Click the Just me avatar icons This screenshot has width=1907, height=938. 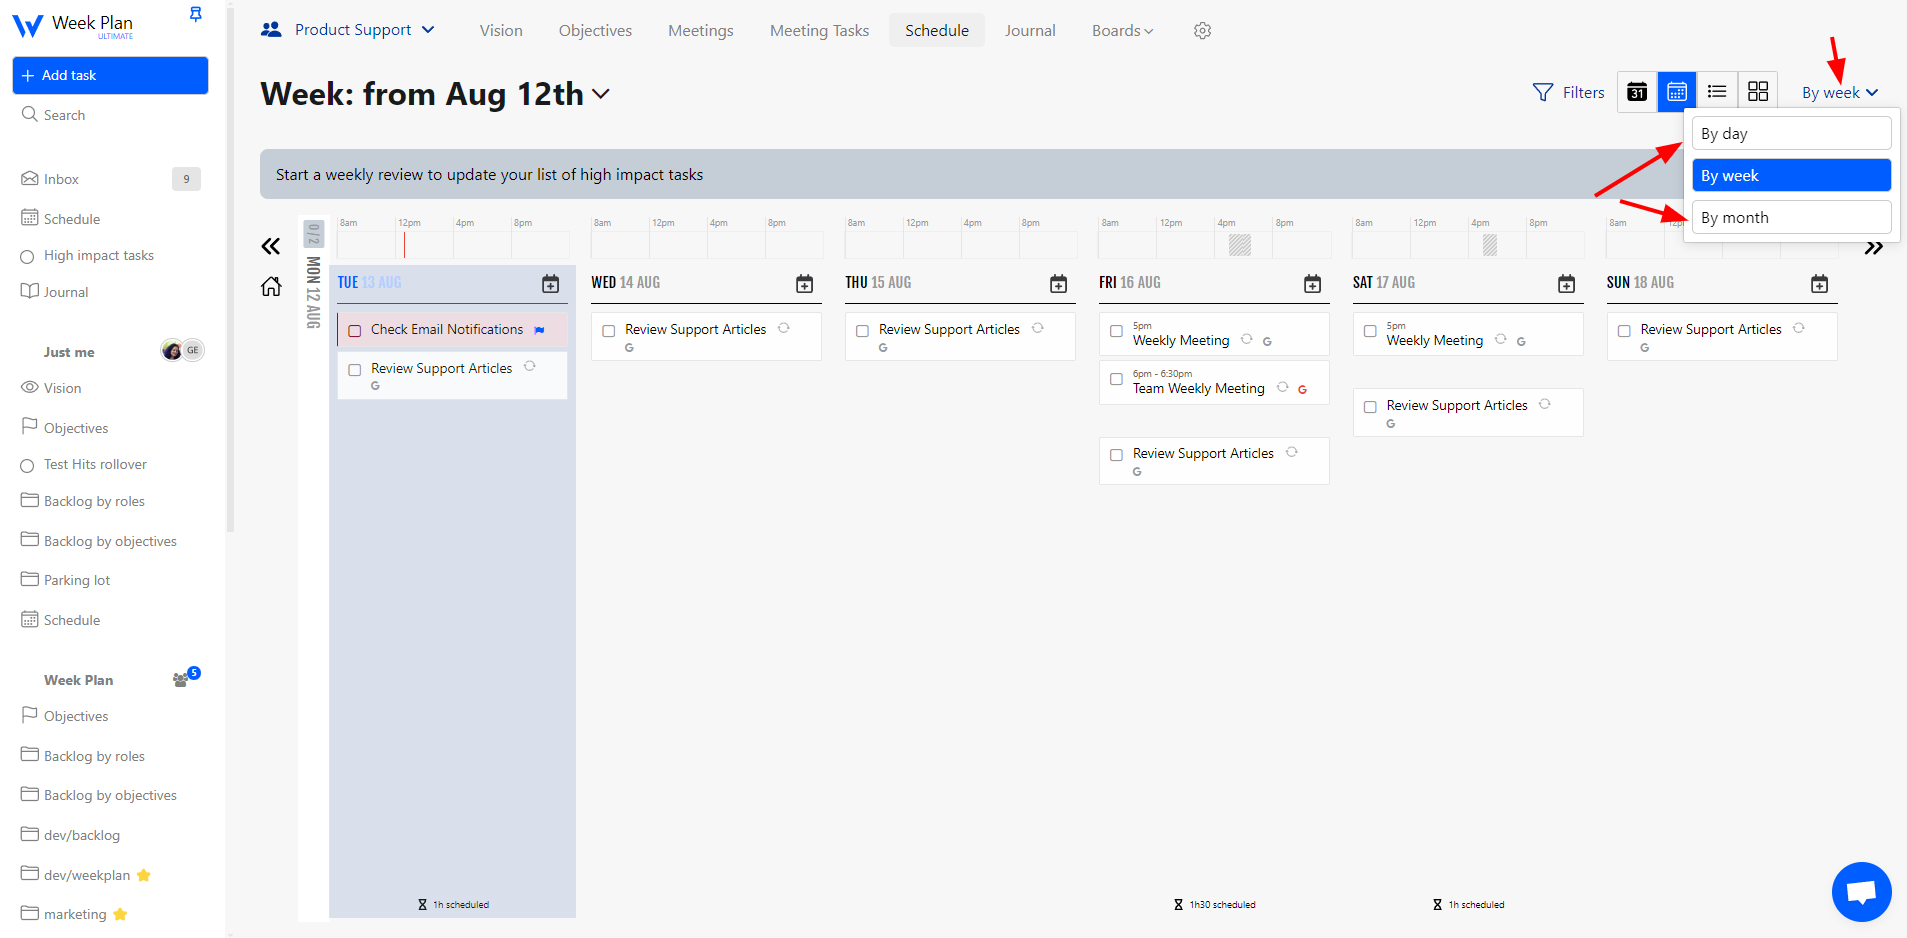182,350
